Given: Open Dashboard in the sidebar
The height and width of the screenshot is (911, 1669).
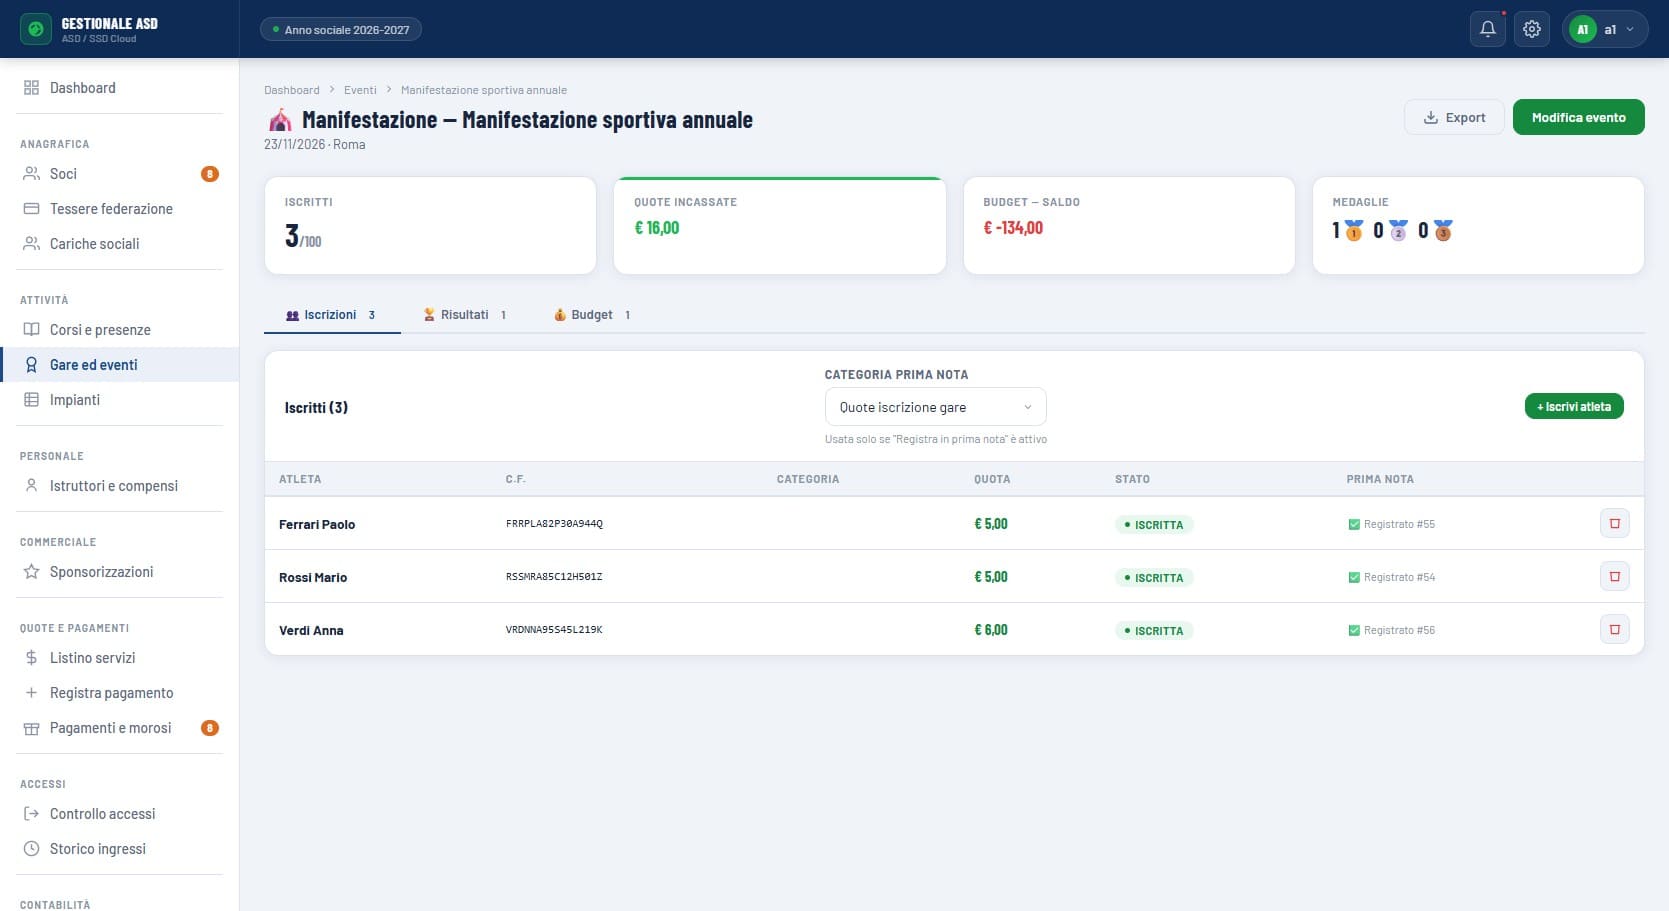Looking at the screenshot, I should pyautogui.click(x=120, y=88).
